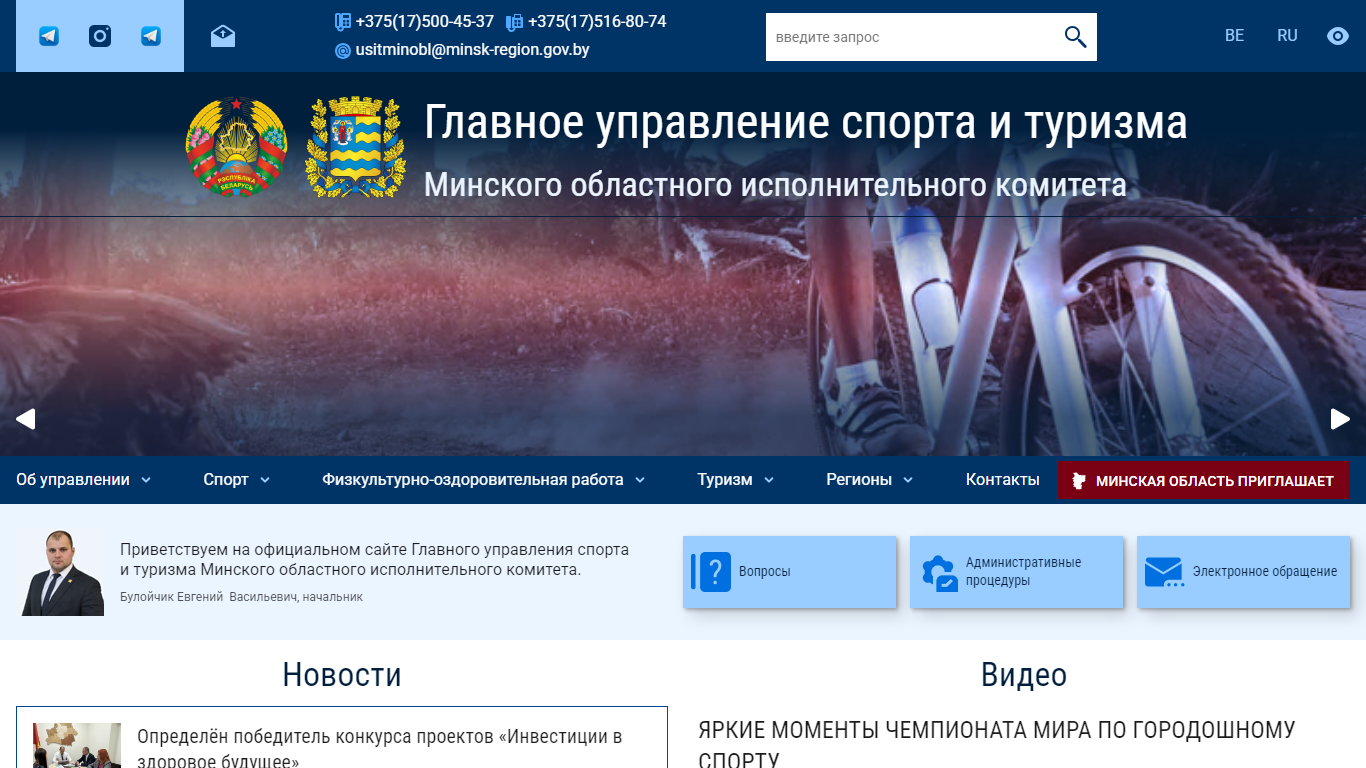Switch language to BE
1366x768 pixels.
pyautogui.click(x=1235, y=36)
